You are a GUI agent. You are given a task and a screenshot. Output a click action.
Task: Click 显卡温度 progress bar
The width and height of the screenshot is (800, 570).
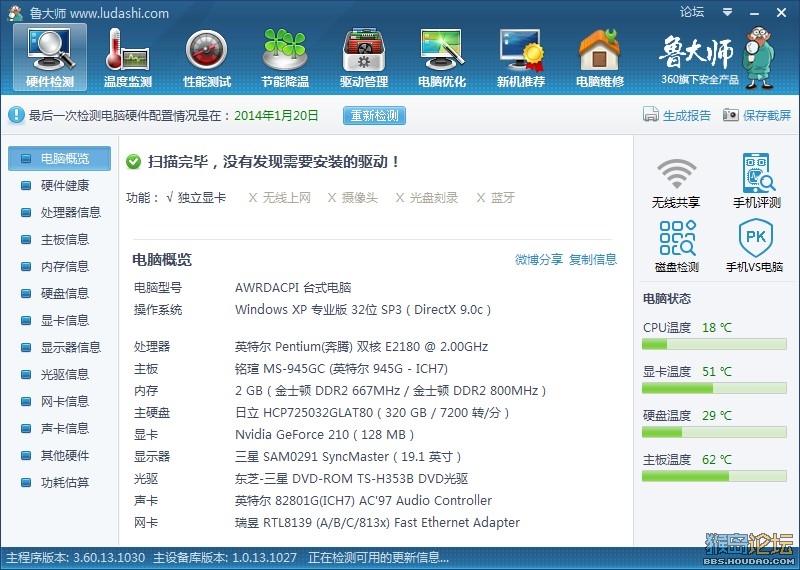coord(714,388)
